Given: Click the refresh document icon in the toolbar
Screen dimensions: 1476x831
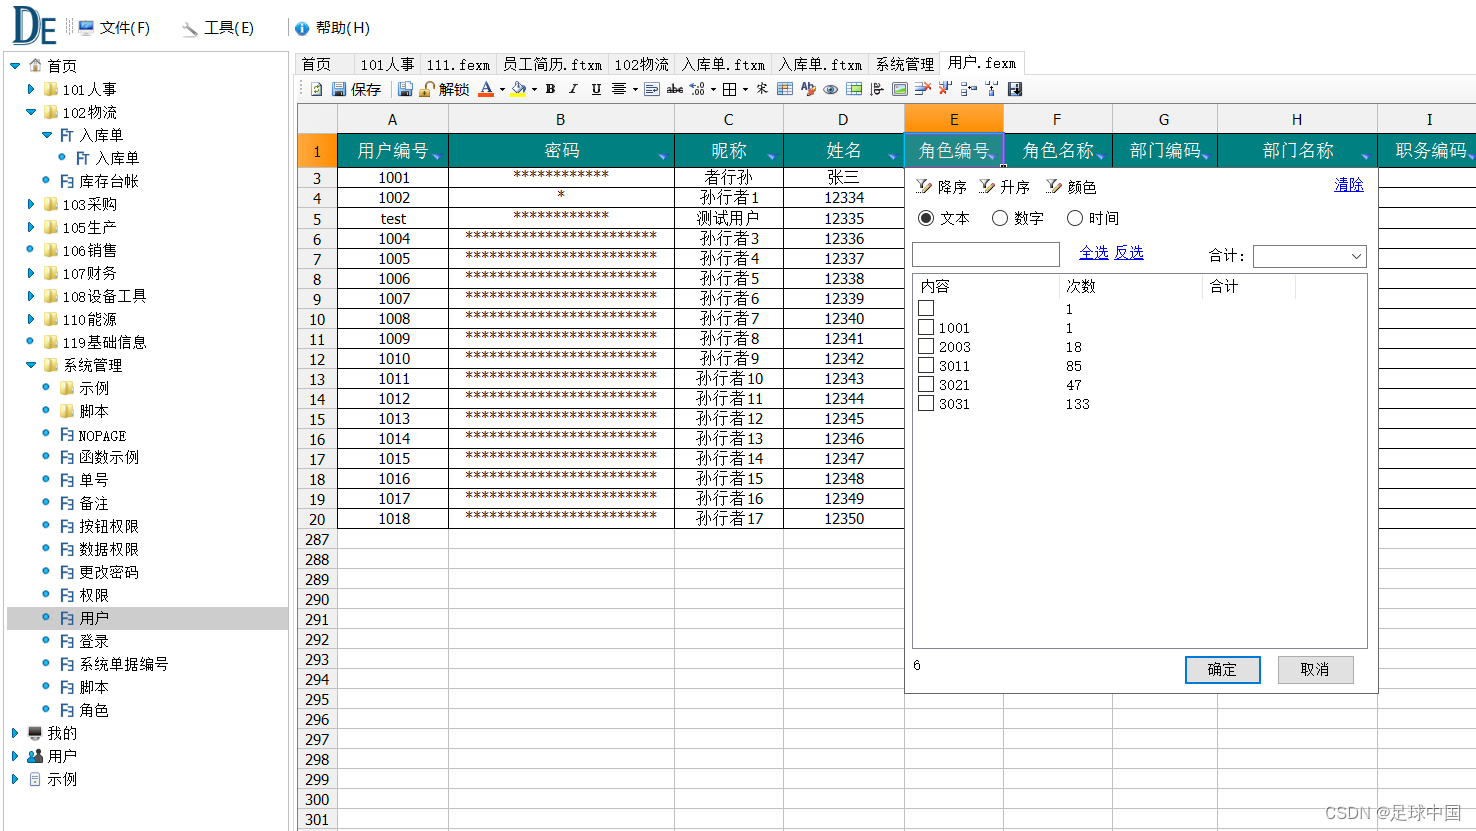Looking at the screenshot, I should pos(316,89).
